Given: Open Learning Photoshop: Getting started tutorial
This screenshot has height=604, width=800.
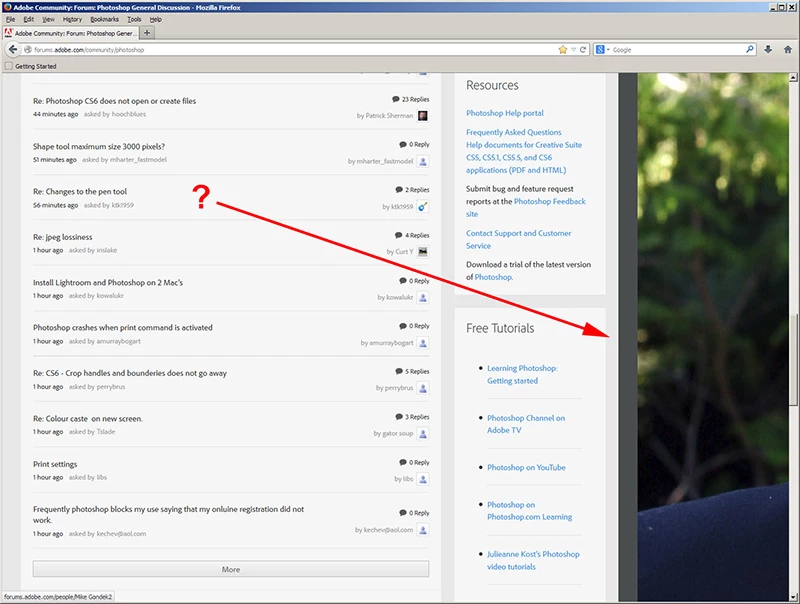Looking at the screenshot, I should pyautogui.click(x=522, y=374).
